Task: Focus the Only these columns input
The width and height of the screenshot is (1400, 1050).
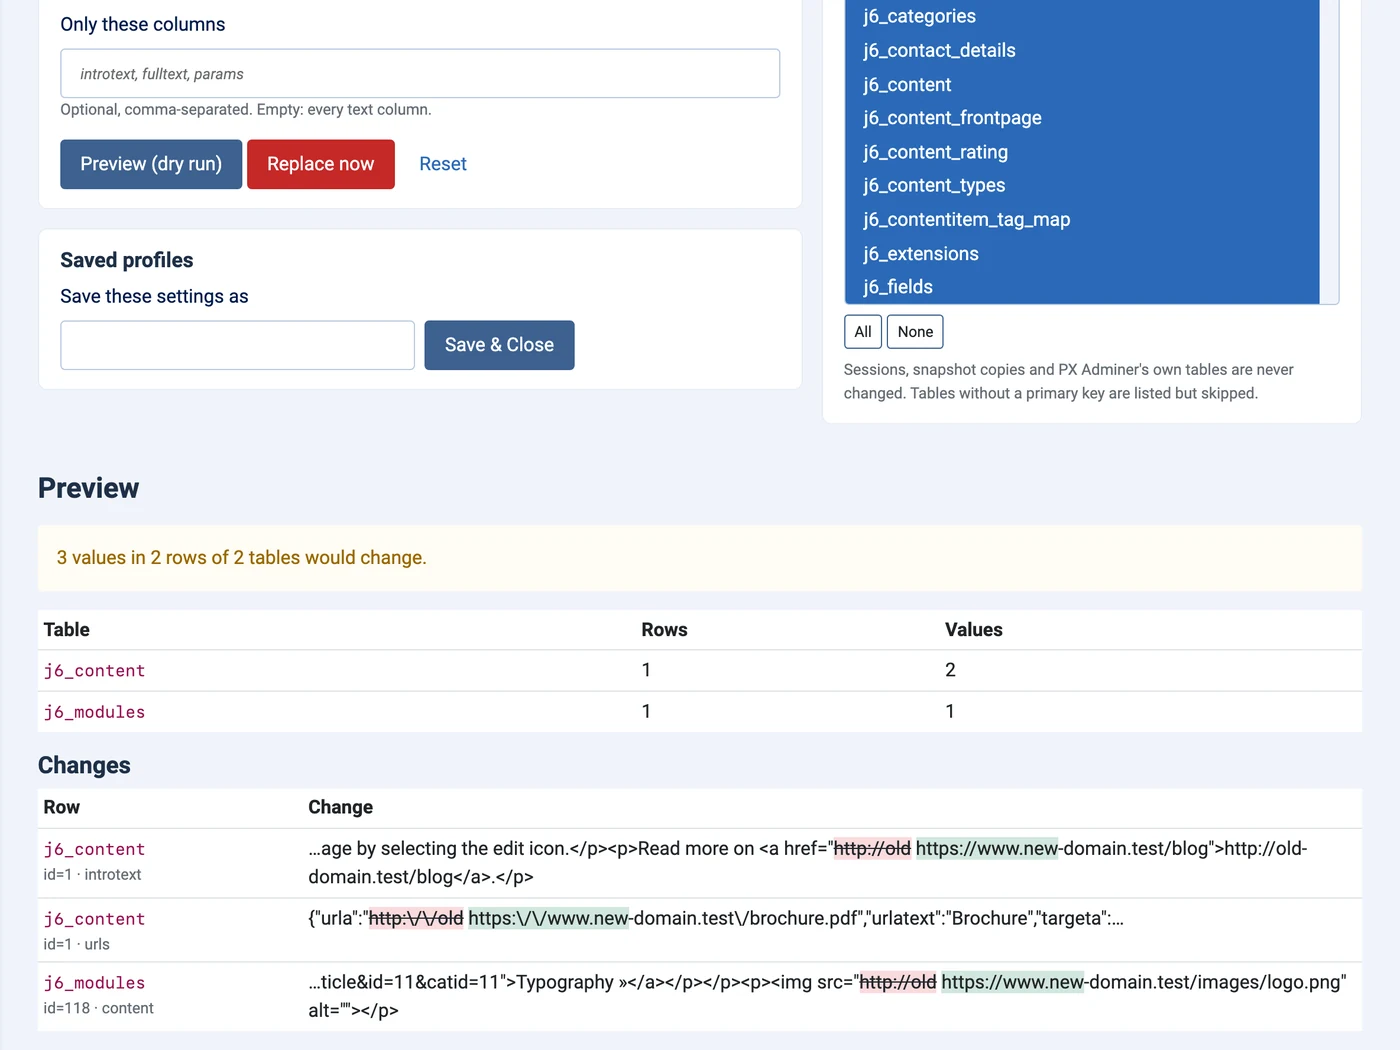Action: point(420,74)
